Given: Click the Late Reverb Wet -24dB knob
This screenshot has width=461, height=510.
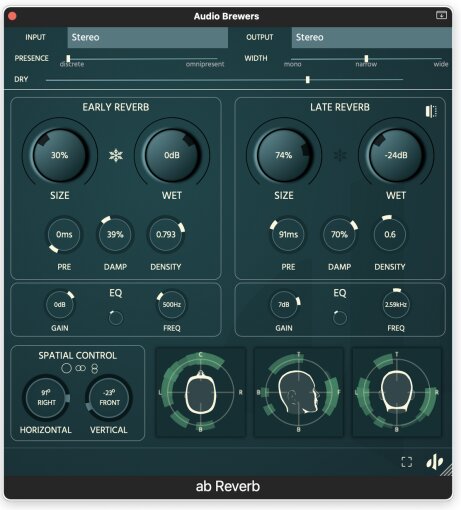Looking at the screenshot, I should point(396,155).
